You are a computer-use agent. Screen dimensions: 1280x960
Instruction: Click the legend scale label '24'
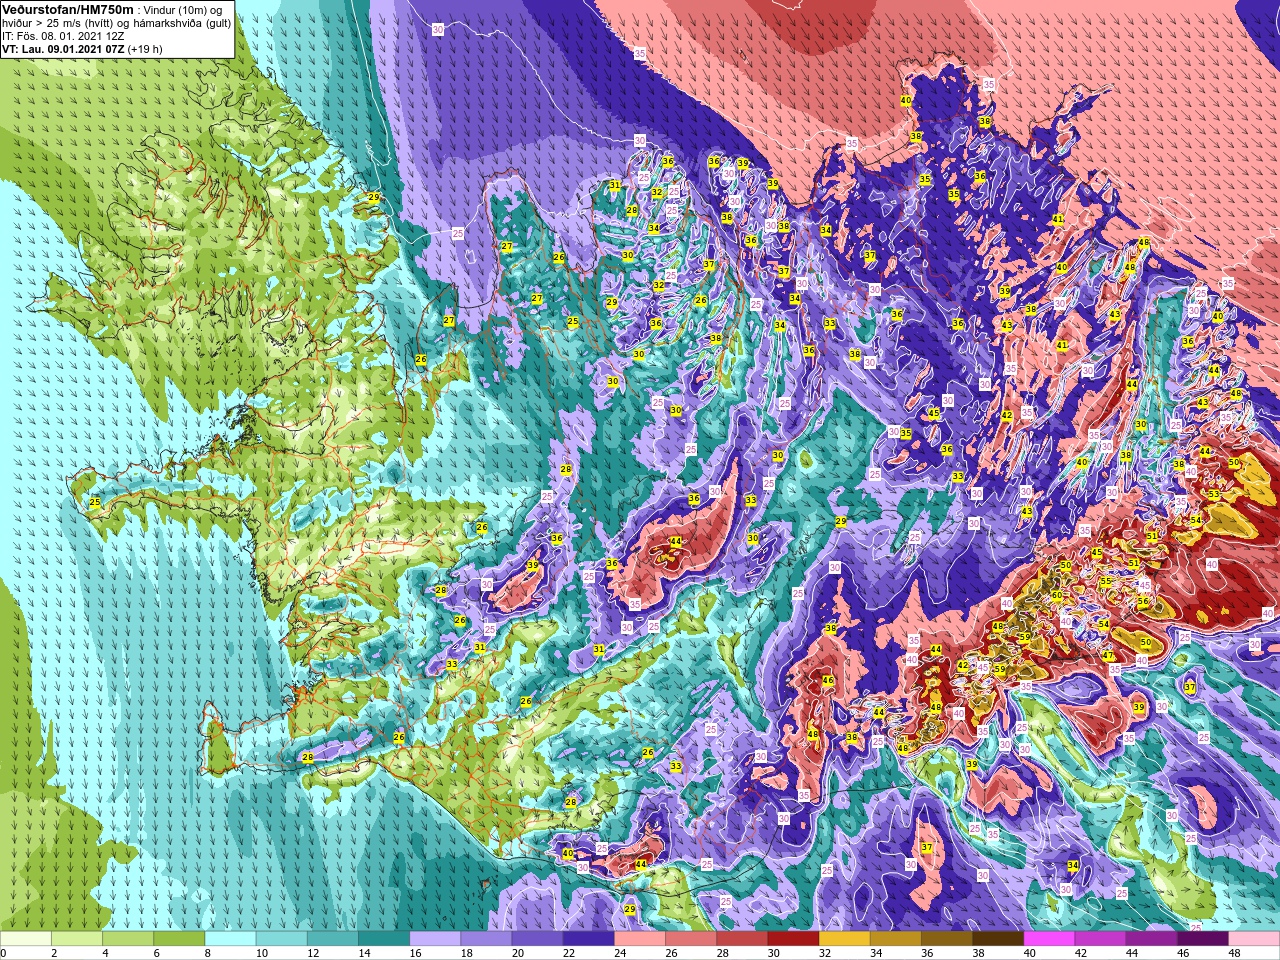click(x=620, y=953)
